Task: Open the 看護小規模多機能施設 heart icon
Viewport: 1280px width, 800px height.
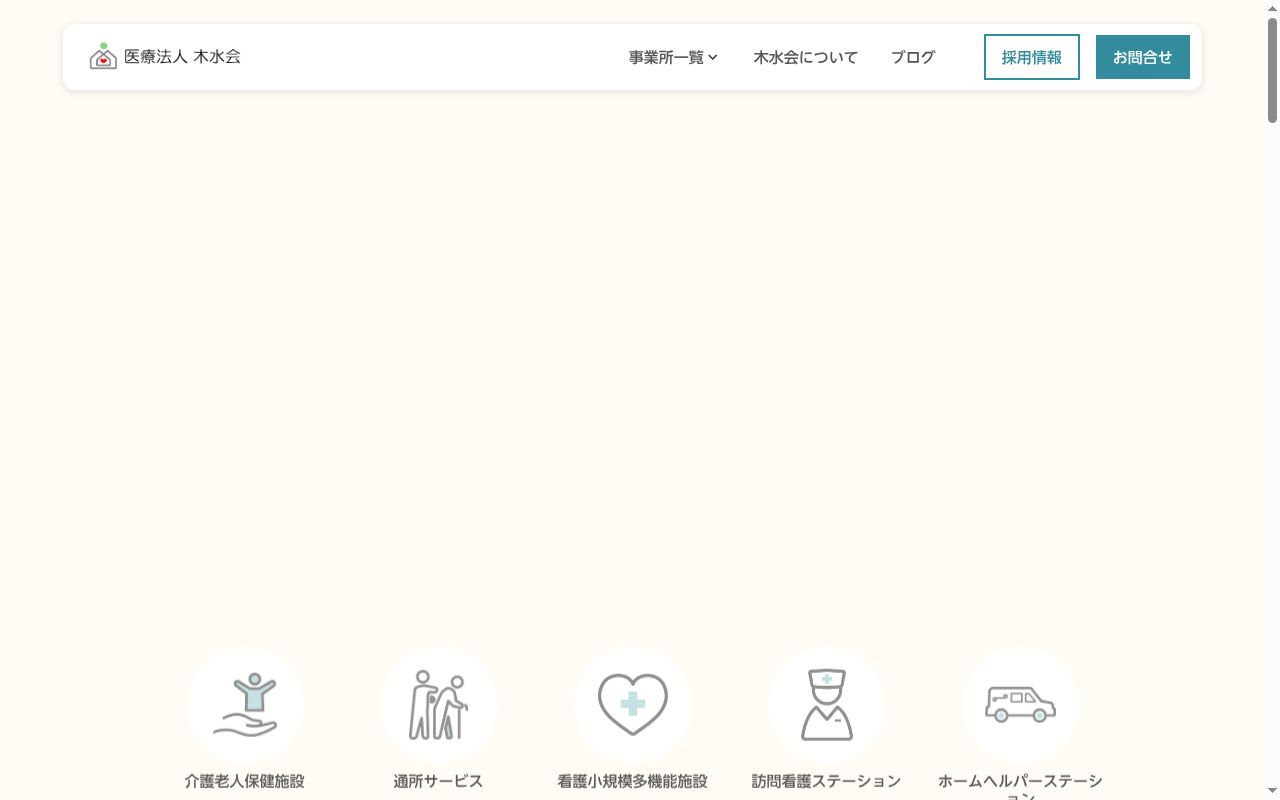Action: point(633,705)
